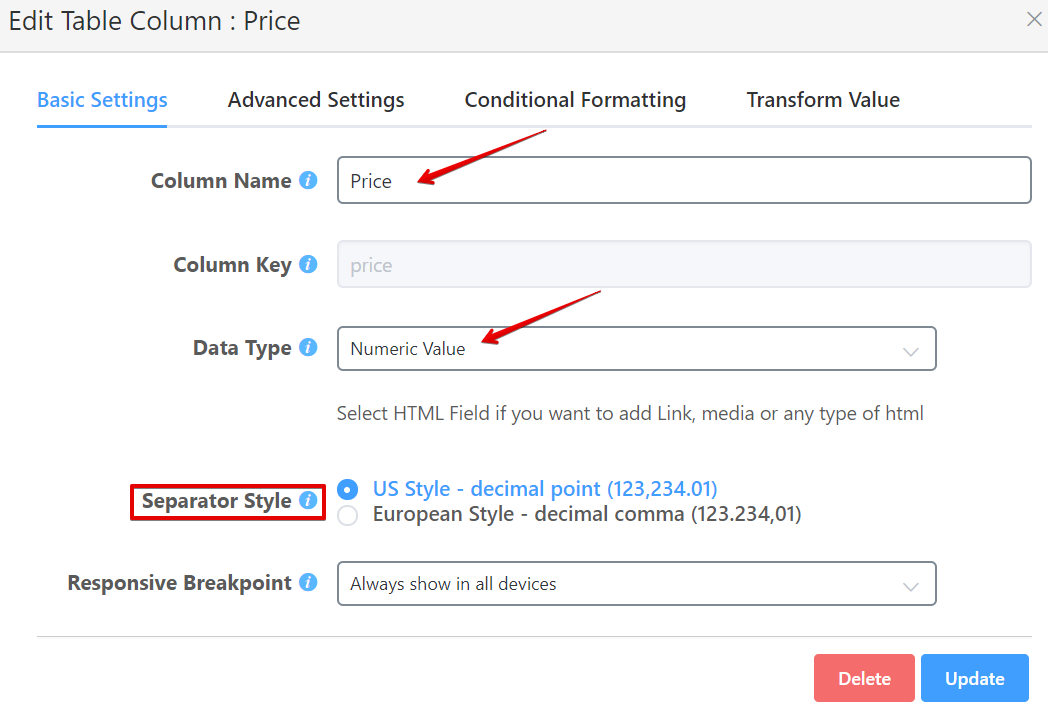Click chevron on Always show in all devices

[910, 586]
